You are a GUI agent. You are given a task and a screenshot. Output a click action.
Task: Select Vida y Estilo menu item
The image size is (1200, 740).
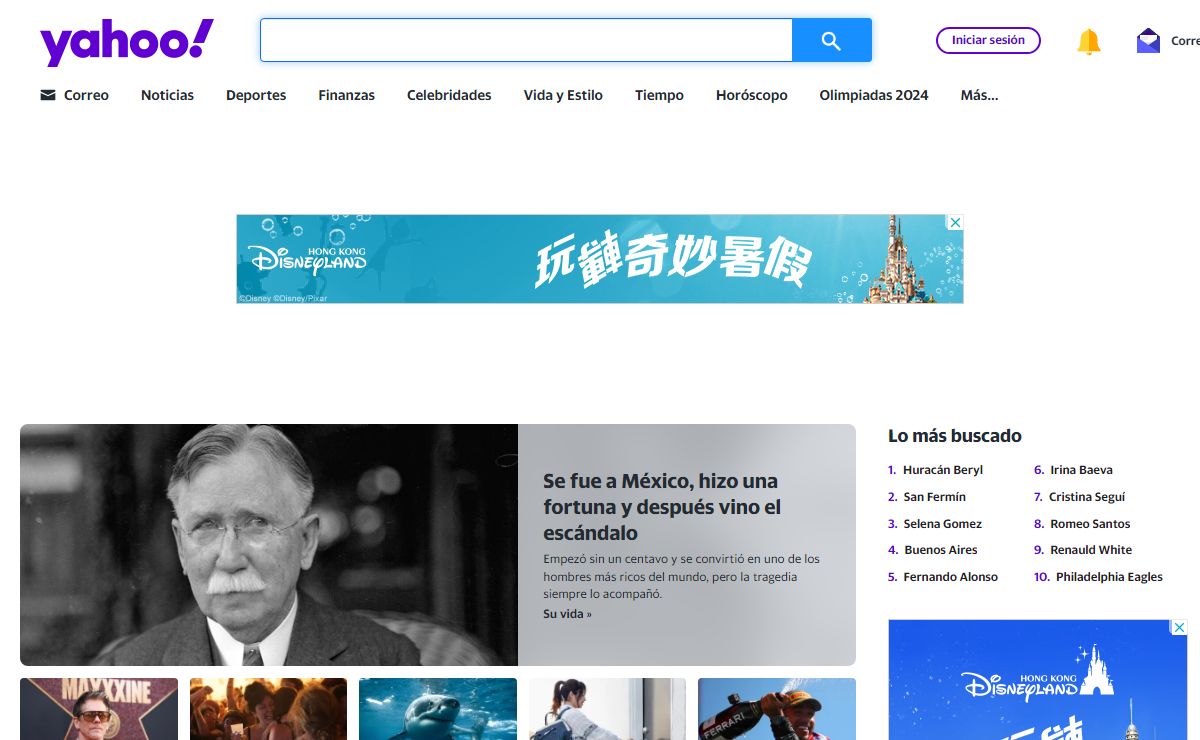pyautogui.click(x=563, y=95)
